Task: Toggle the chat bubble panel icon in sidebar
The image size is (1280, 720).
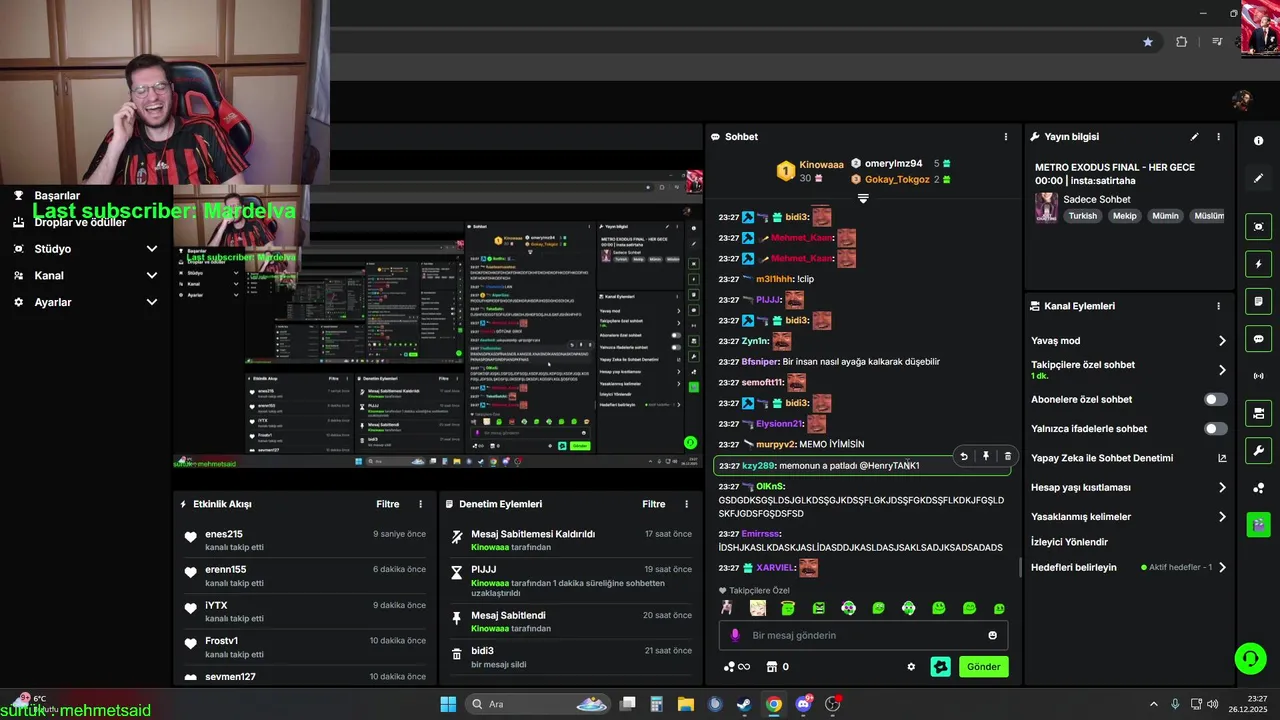Action: 1258,339
